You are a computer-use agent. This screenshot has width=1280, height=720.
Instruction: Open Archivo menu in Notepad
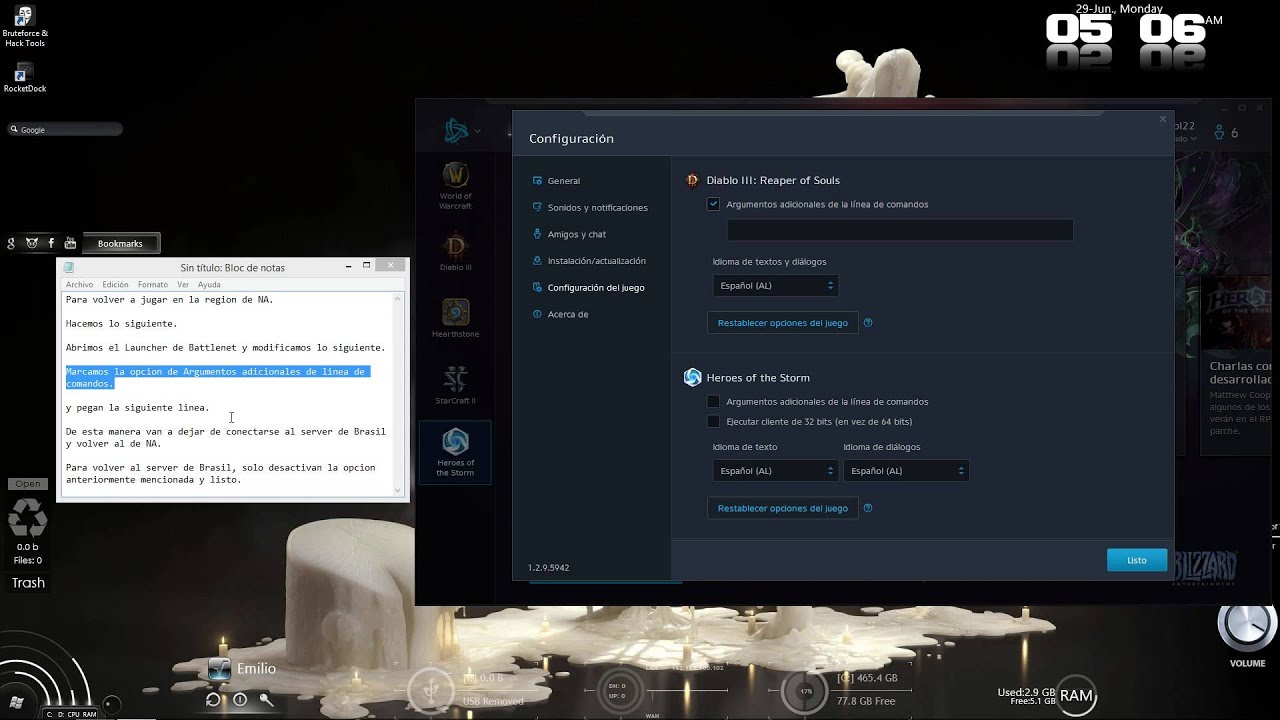[x=79, y=284]
